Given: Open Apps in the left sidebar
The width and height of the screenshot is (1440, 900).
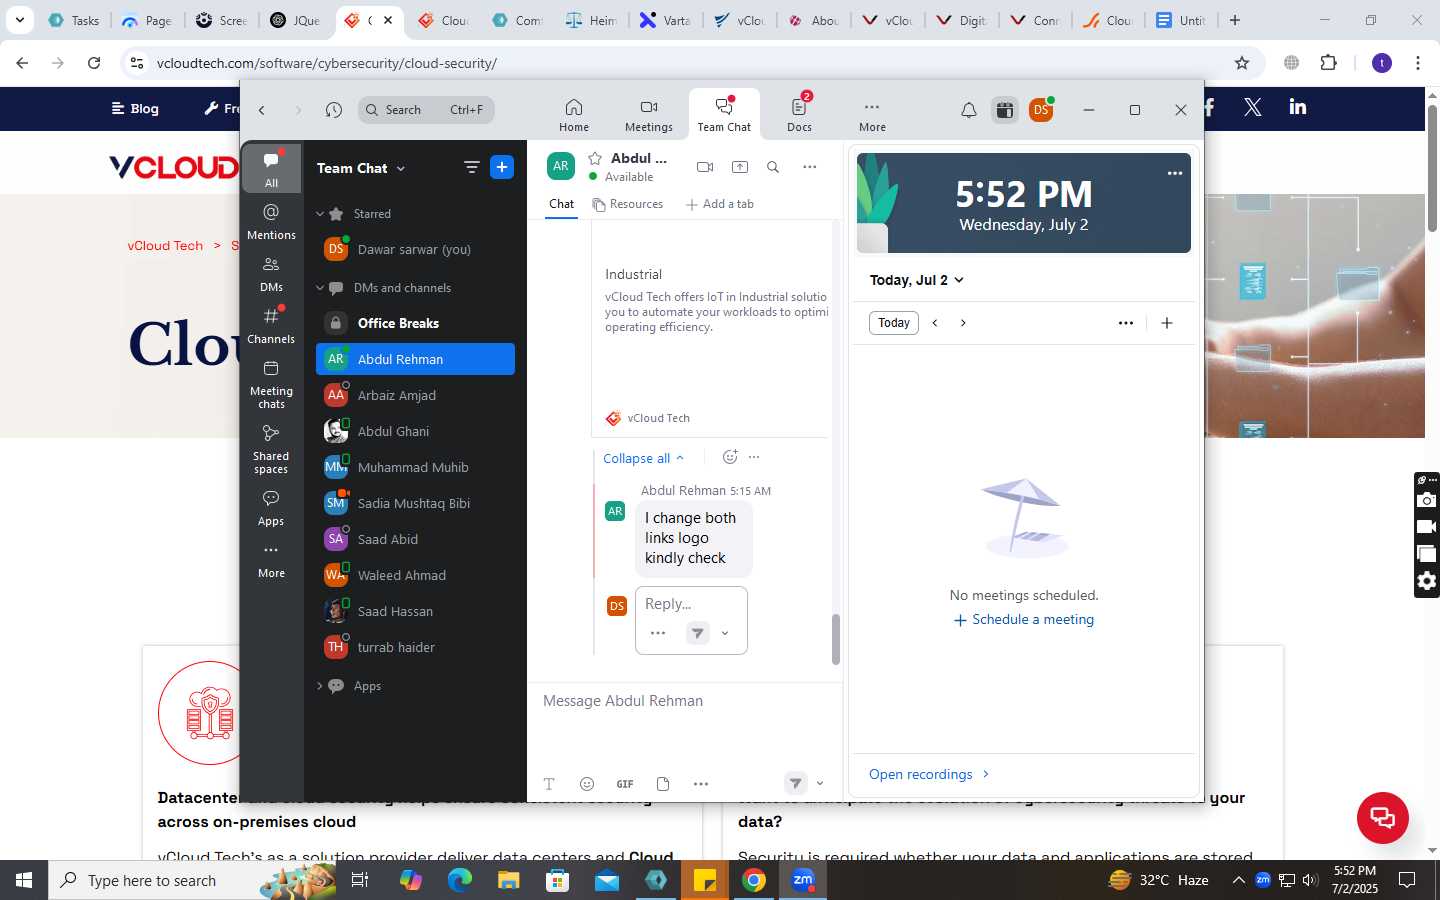Looking at the screenshot, I should (x=271, y=508).
